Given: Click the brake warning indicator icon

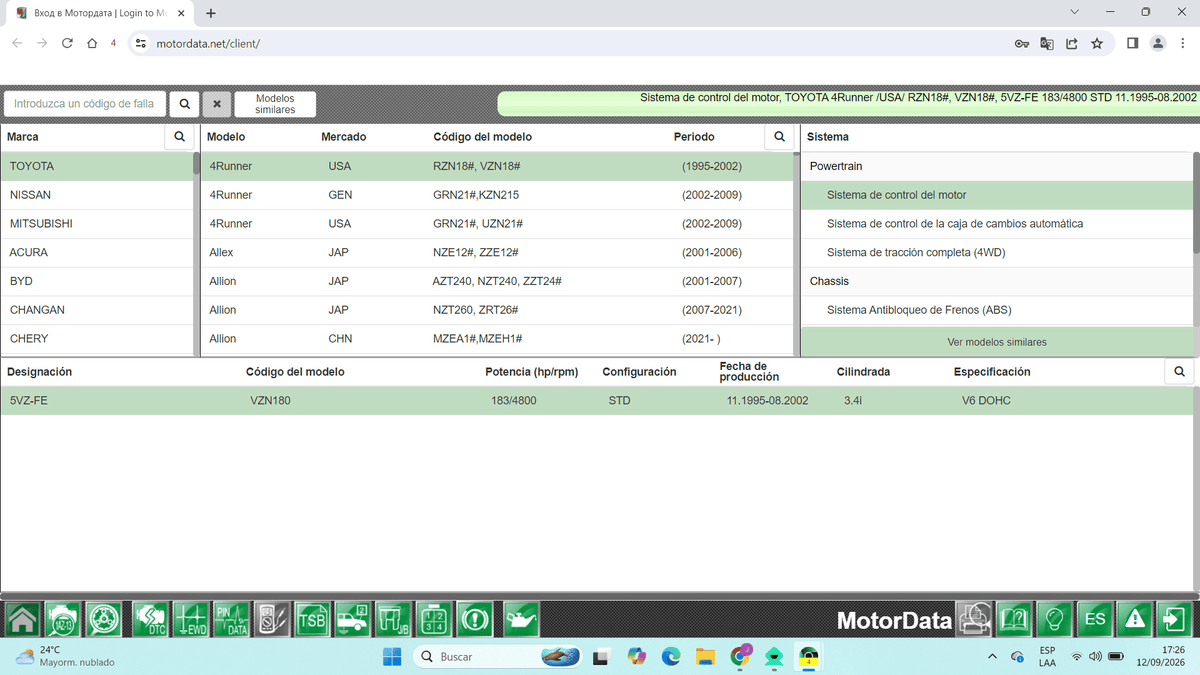Looking at the screenshot, I should (x=475, y=620).
